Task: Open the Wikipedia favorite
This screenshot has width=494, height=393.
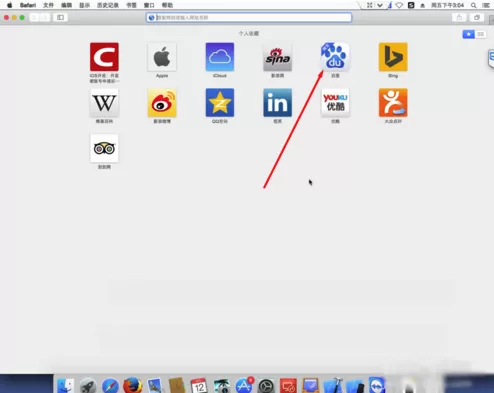Action: (104, 103)
